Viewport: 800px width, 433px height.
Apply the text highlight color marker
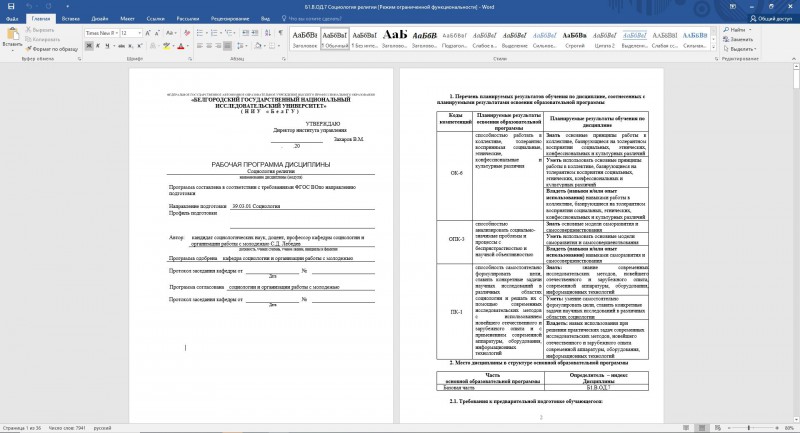pos(166,46)
